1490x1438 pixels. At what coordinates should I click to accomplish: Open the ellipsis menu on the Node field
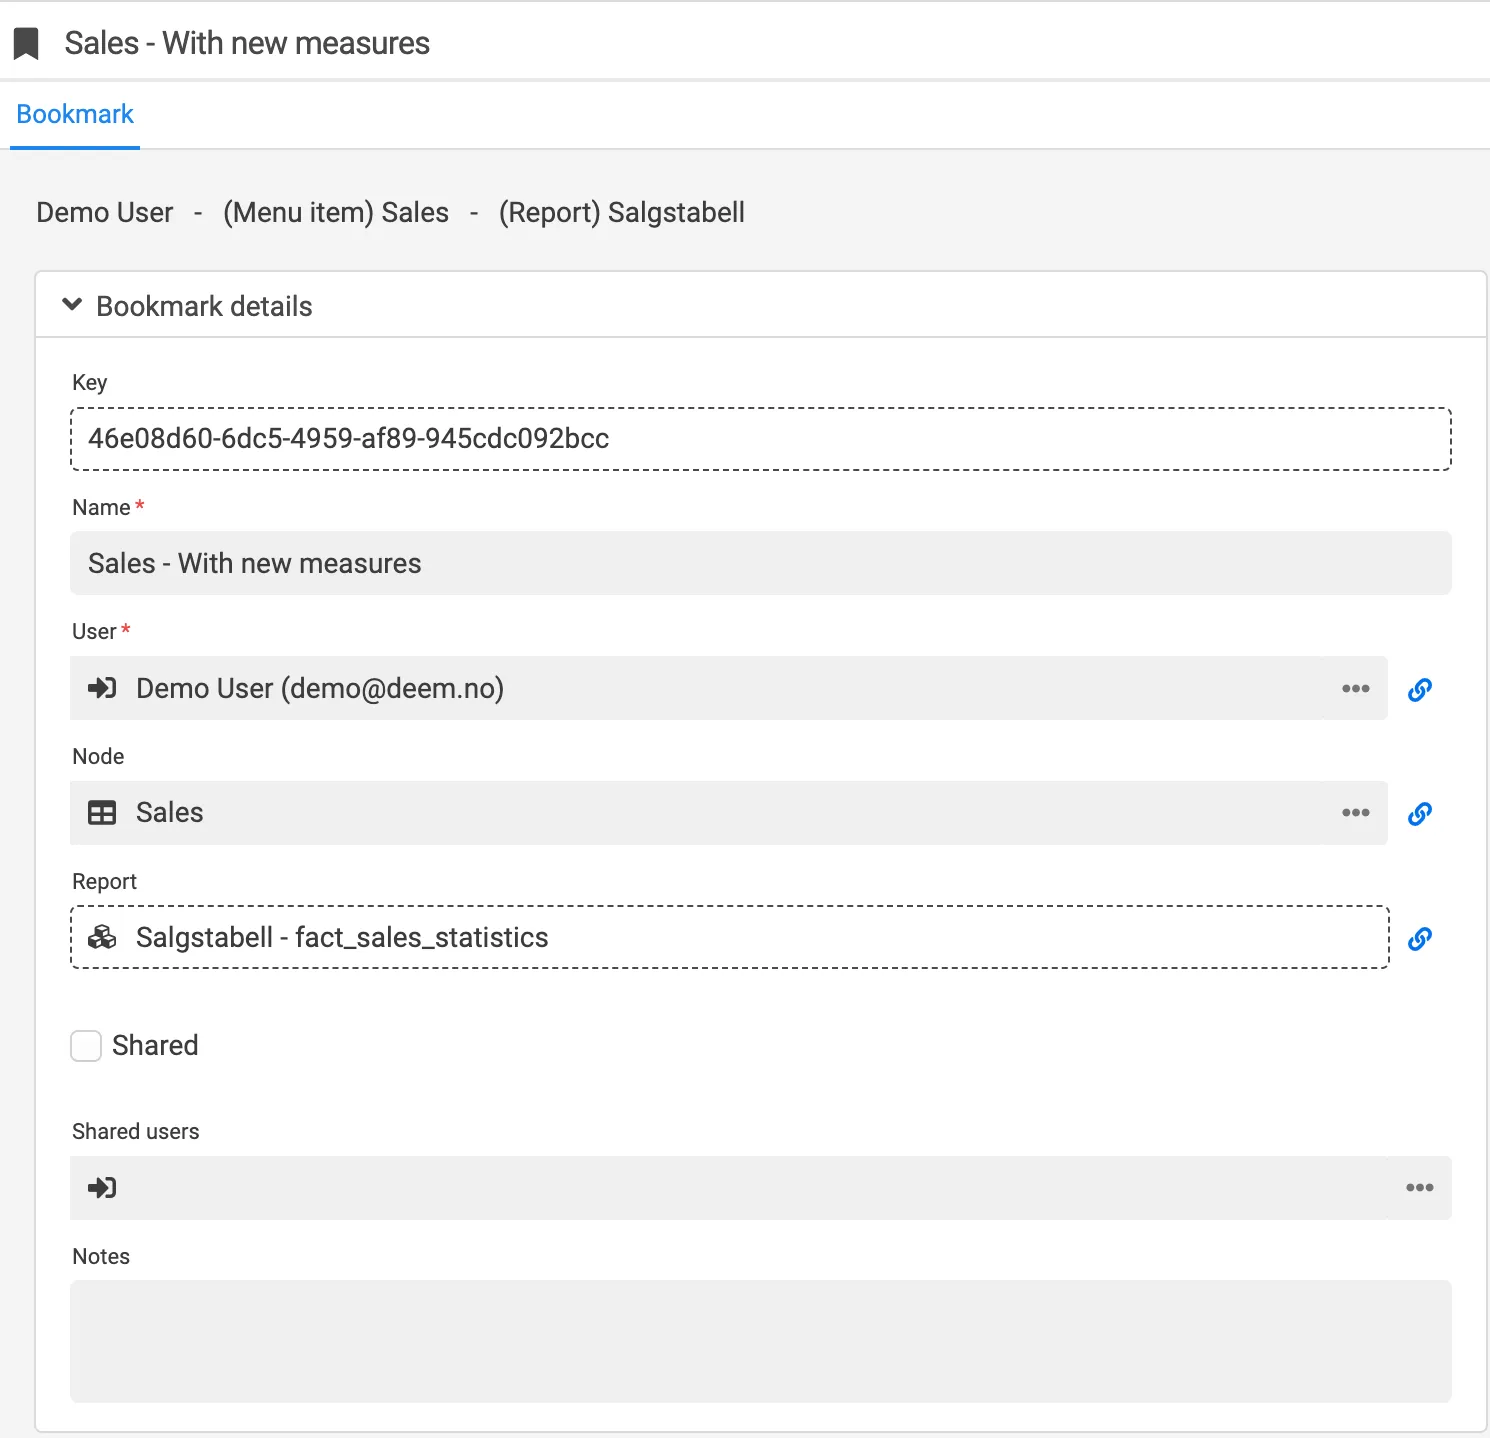click(x=1355, y=812)
